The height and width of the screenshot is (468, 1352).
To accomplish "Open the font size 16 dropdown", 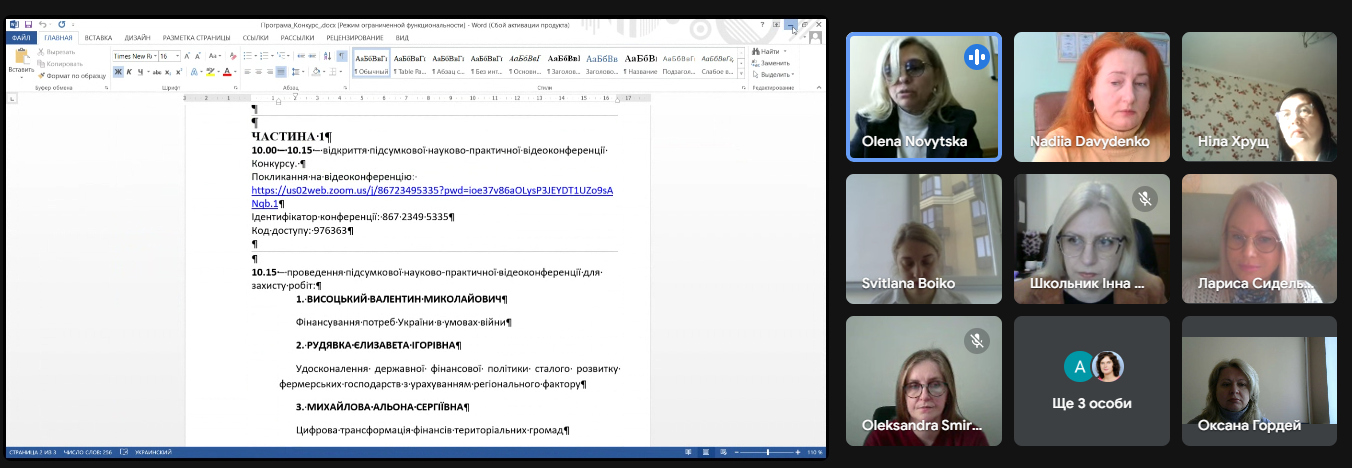I will 177,56.
